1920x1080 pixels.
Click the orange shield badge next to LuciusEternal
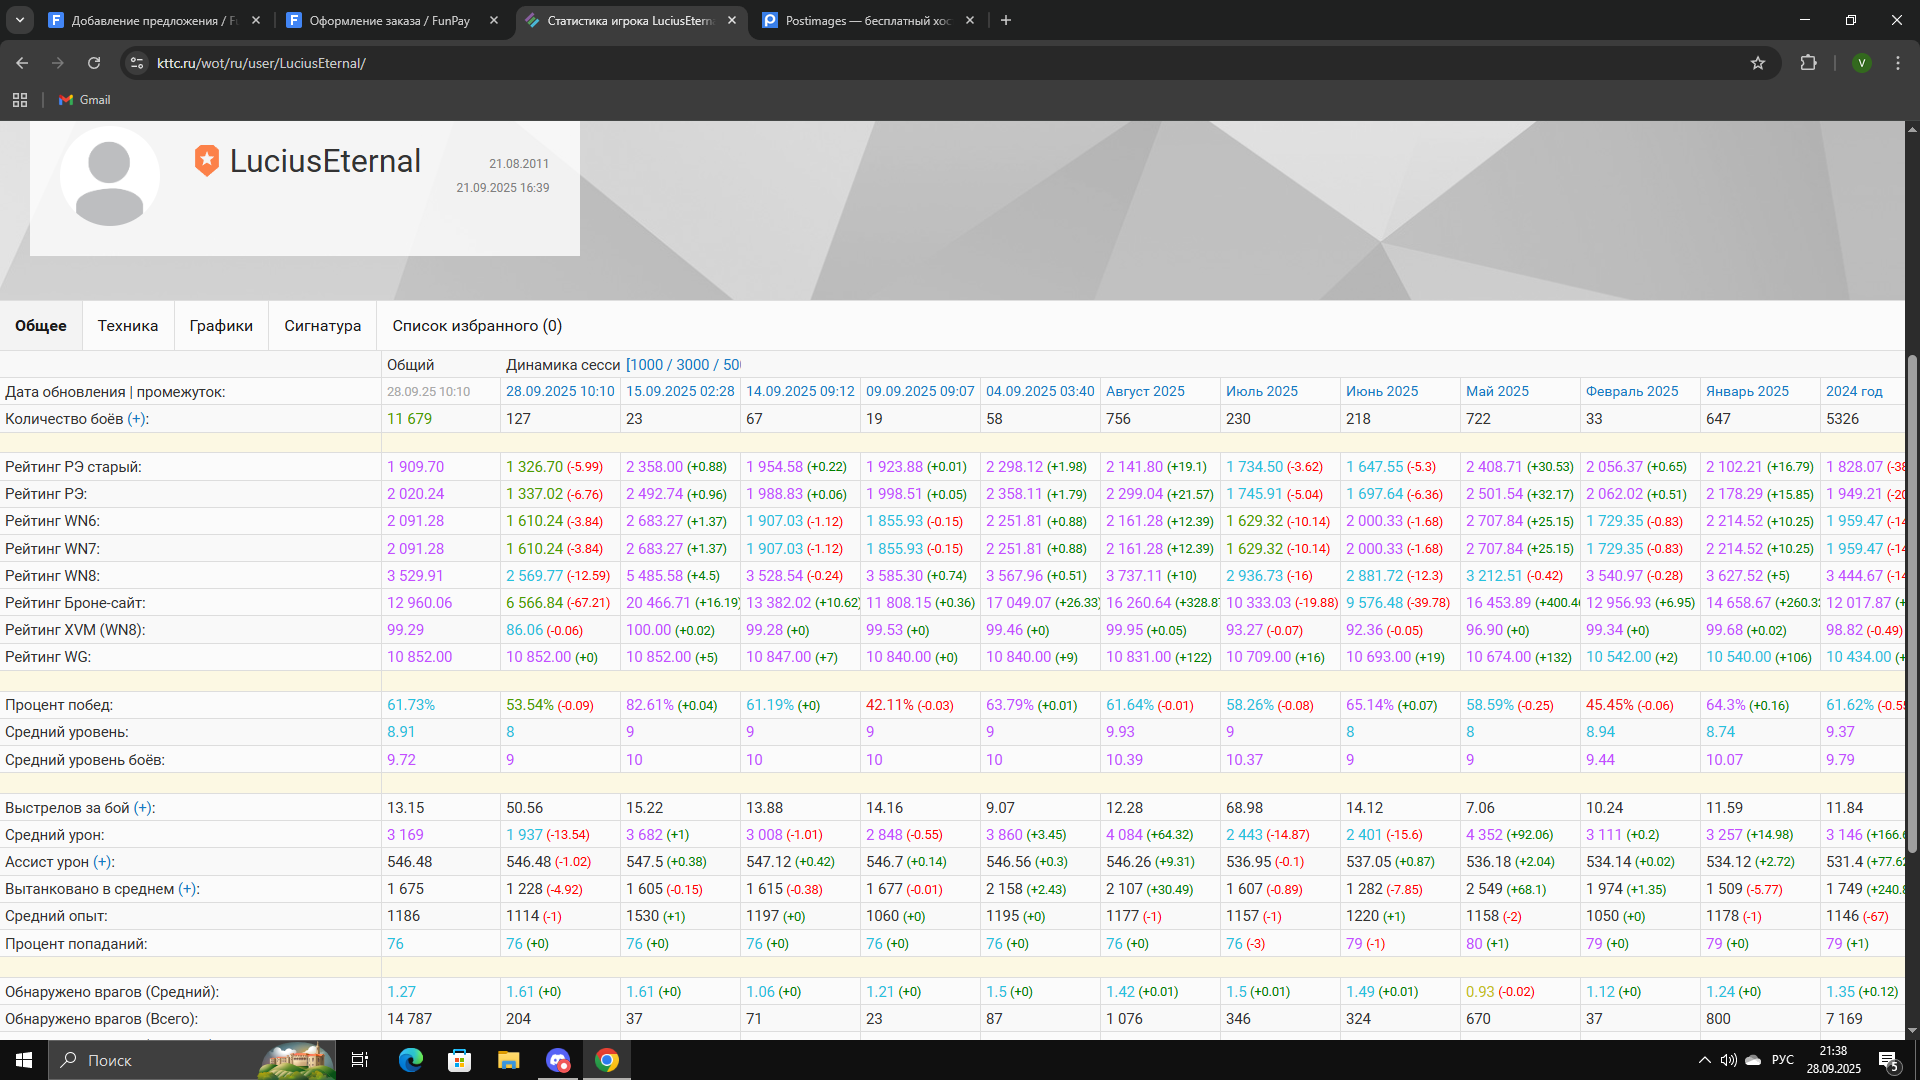point(206,160)
